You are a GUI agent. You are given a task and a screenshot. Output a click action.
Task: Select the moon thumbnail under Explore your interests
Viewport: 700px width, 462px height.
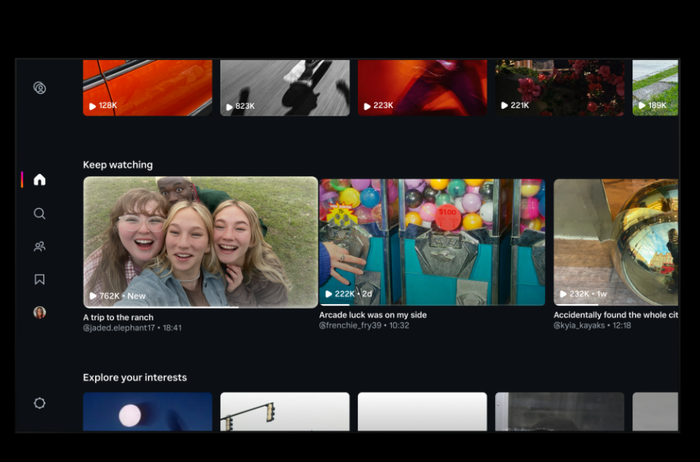[x=148, y=412]
